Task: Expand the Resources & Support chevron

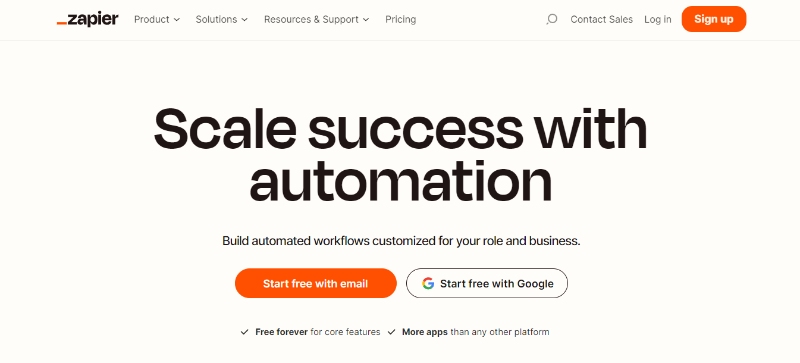Action: (x=366, y=19)
